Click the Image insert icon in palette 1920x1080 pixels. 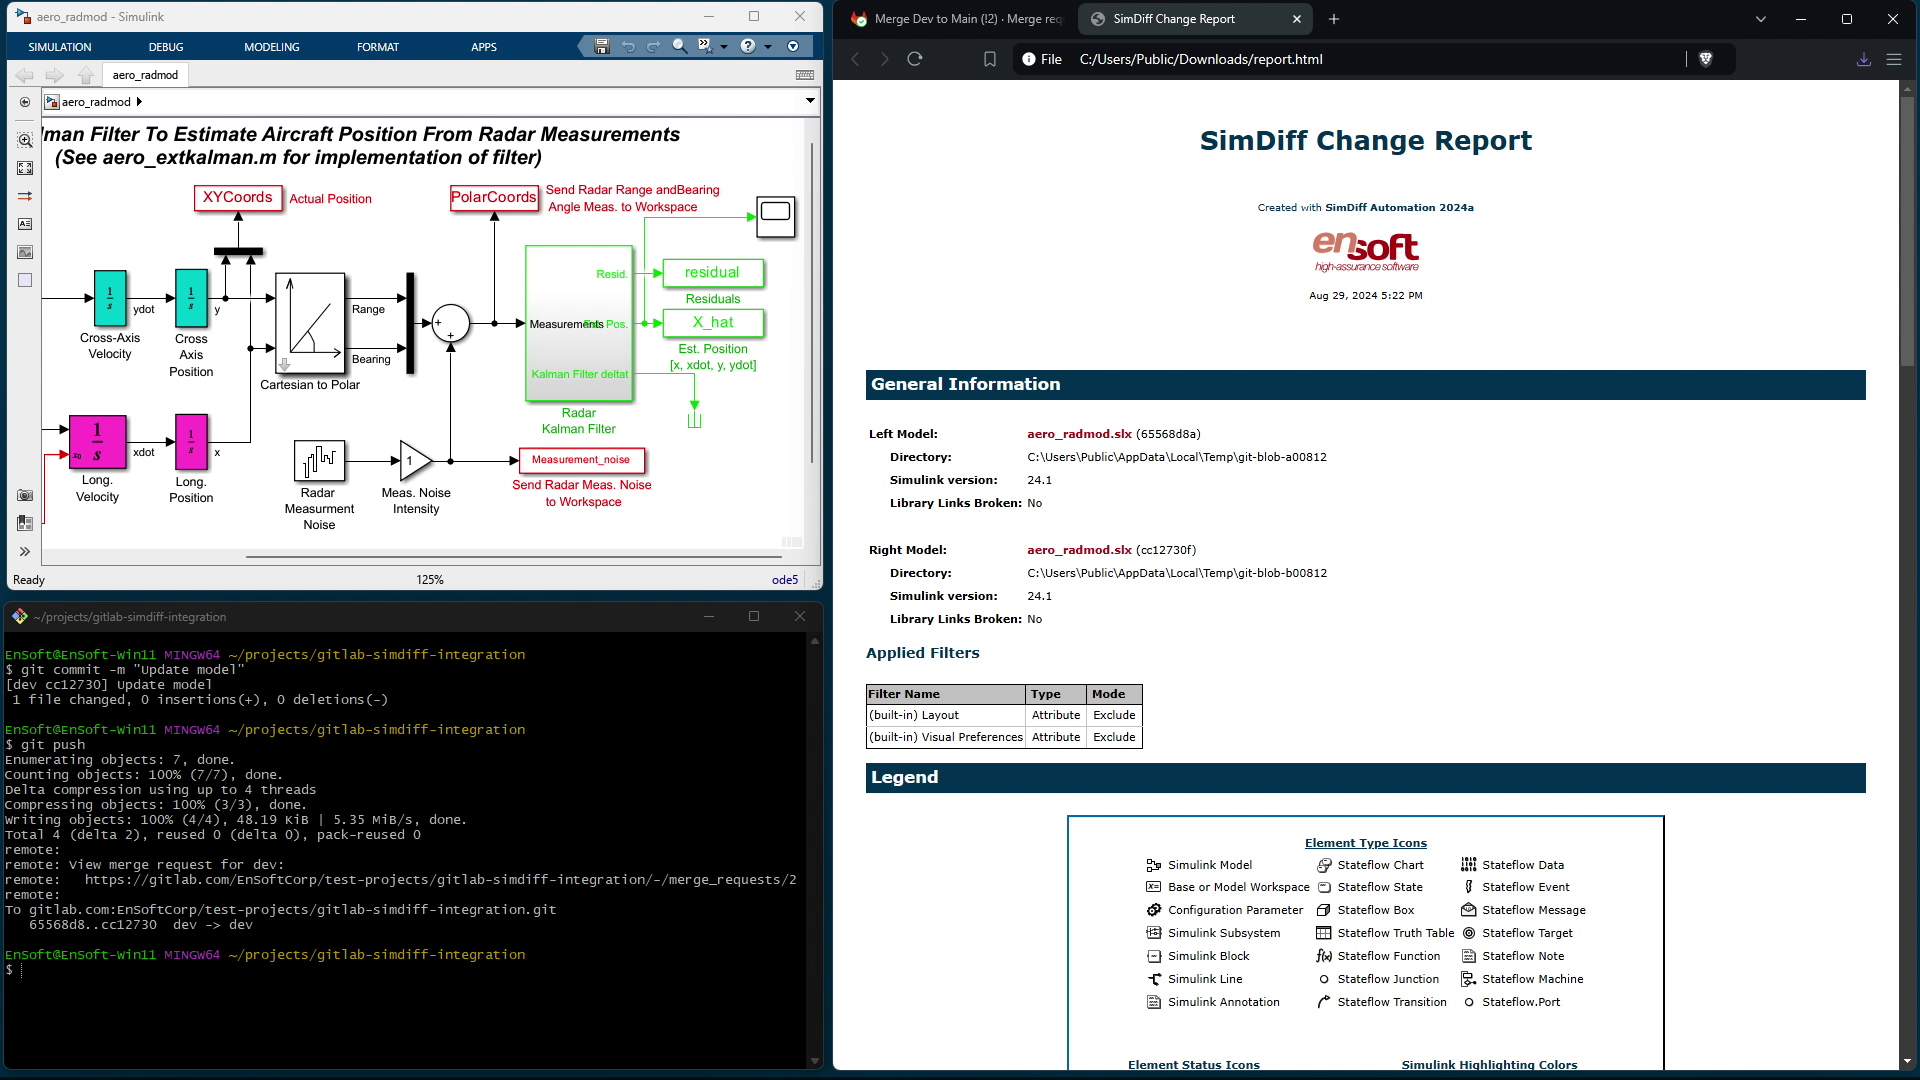coord(25,252)
